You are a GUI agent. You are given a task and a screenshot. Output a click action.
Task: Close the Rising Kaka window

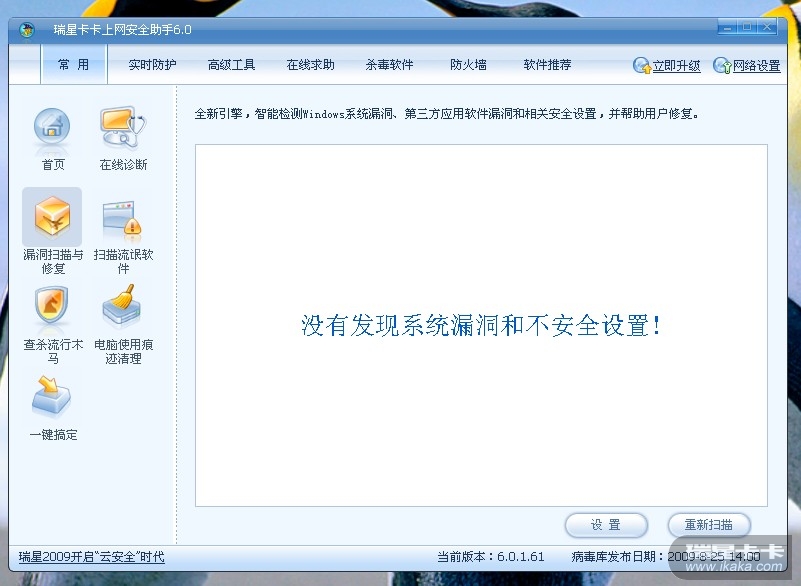coord(767,27)
